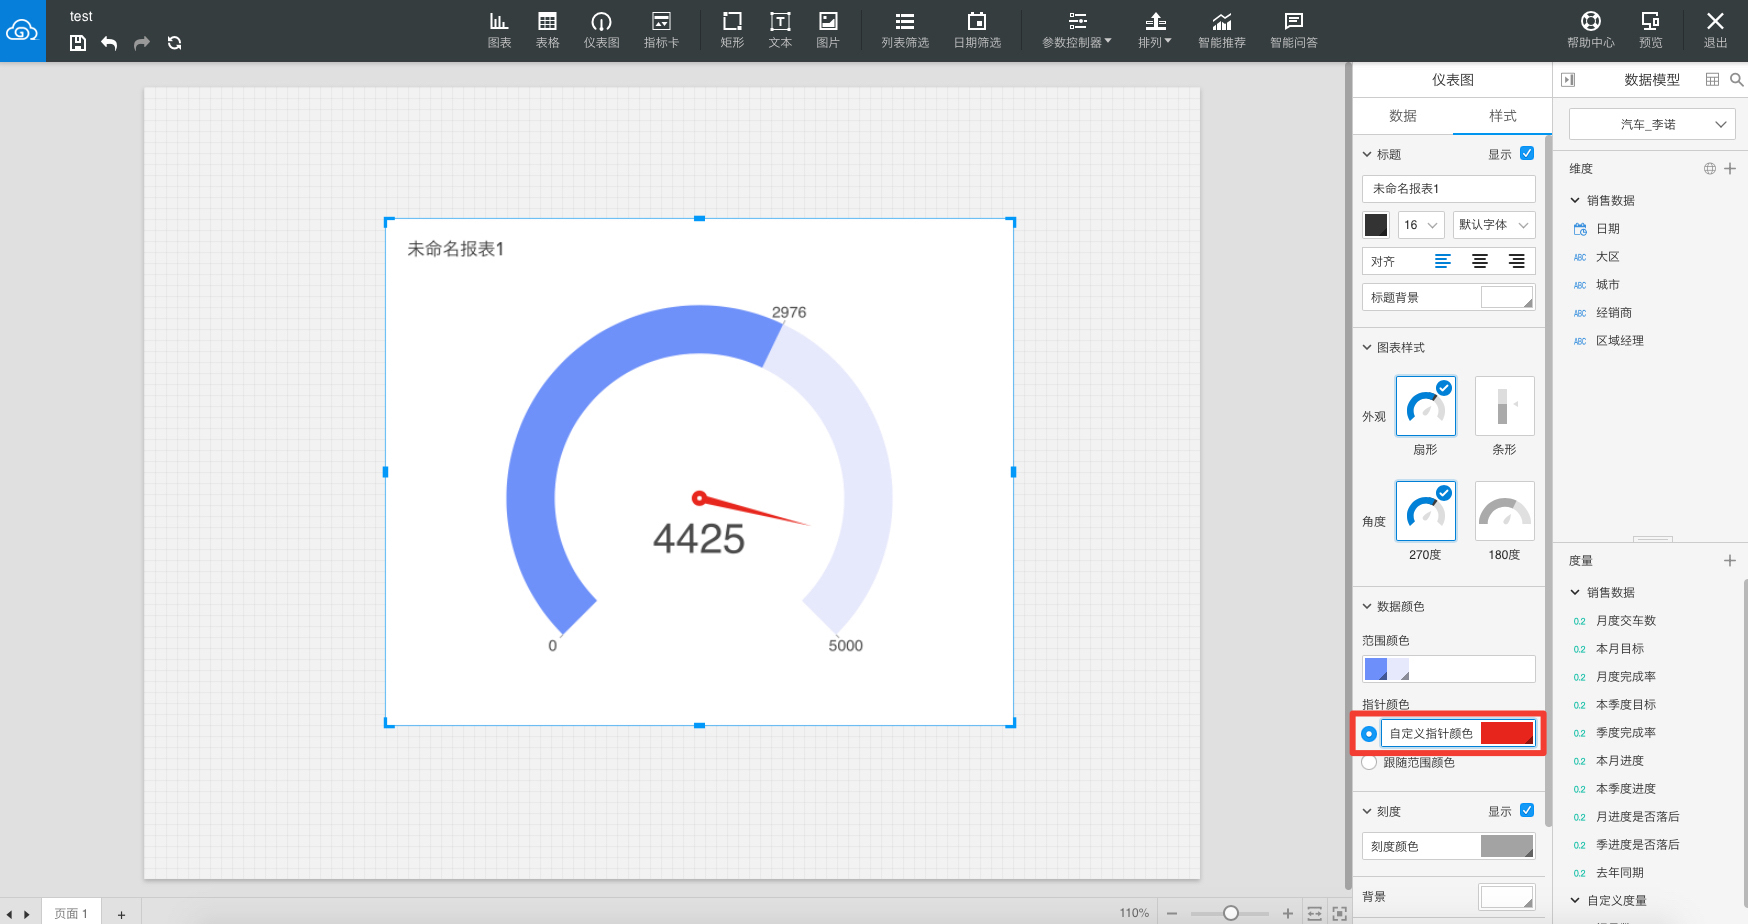
Task: Click the cloud logo icon
Action: (22, 31)
